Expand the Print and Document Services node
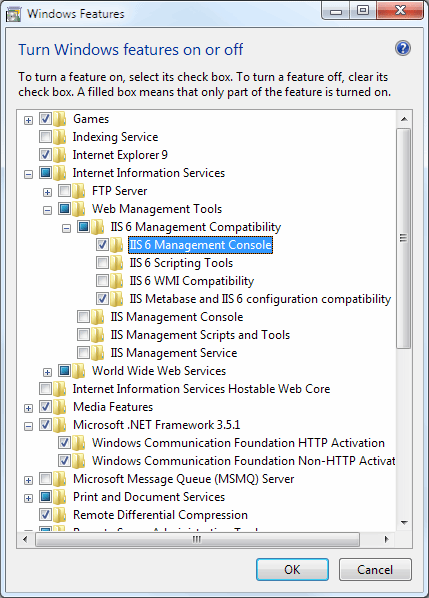The image size is (429, 598). [x=28, y=498]
